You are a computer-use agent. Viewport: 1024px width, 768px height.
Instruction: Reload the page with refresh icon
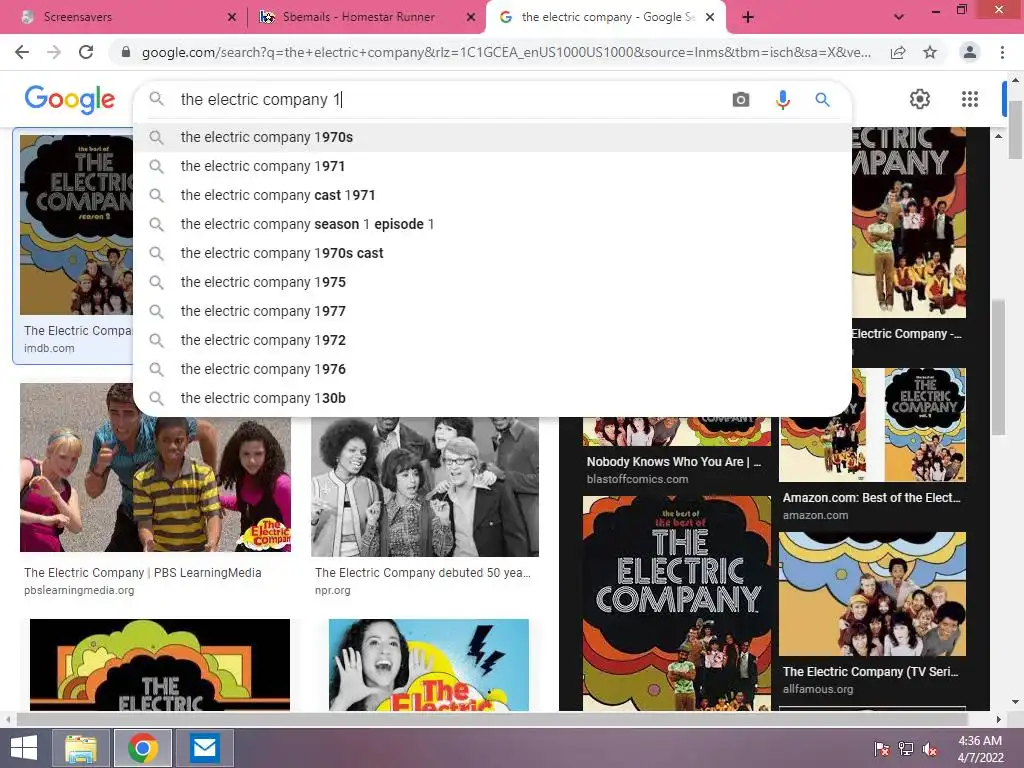[x=86, y=52]
